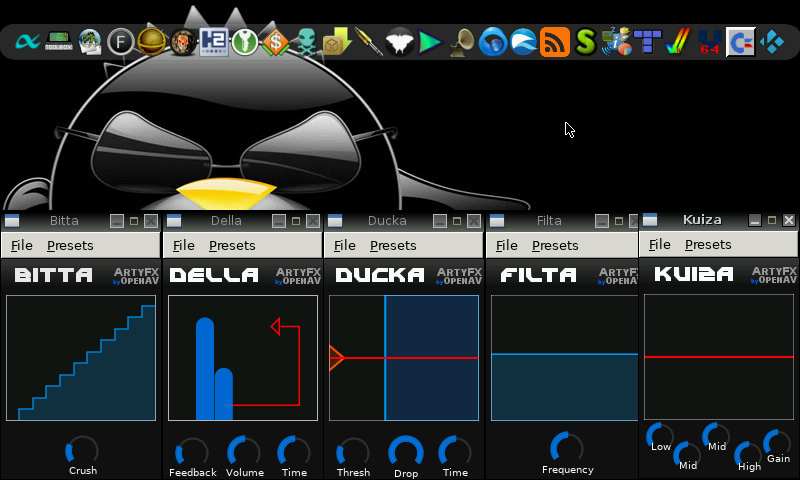Open File menu in Filta window
The image size is (800, 480).
click(x=507, y=245)
